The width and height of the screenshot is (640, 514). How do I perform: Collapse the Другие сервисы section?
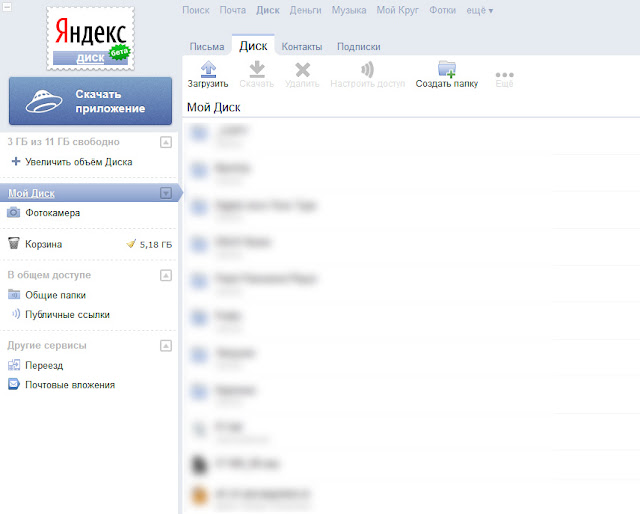(166, 346)
